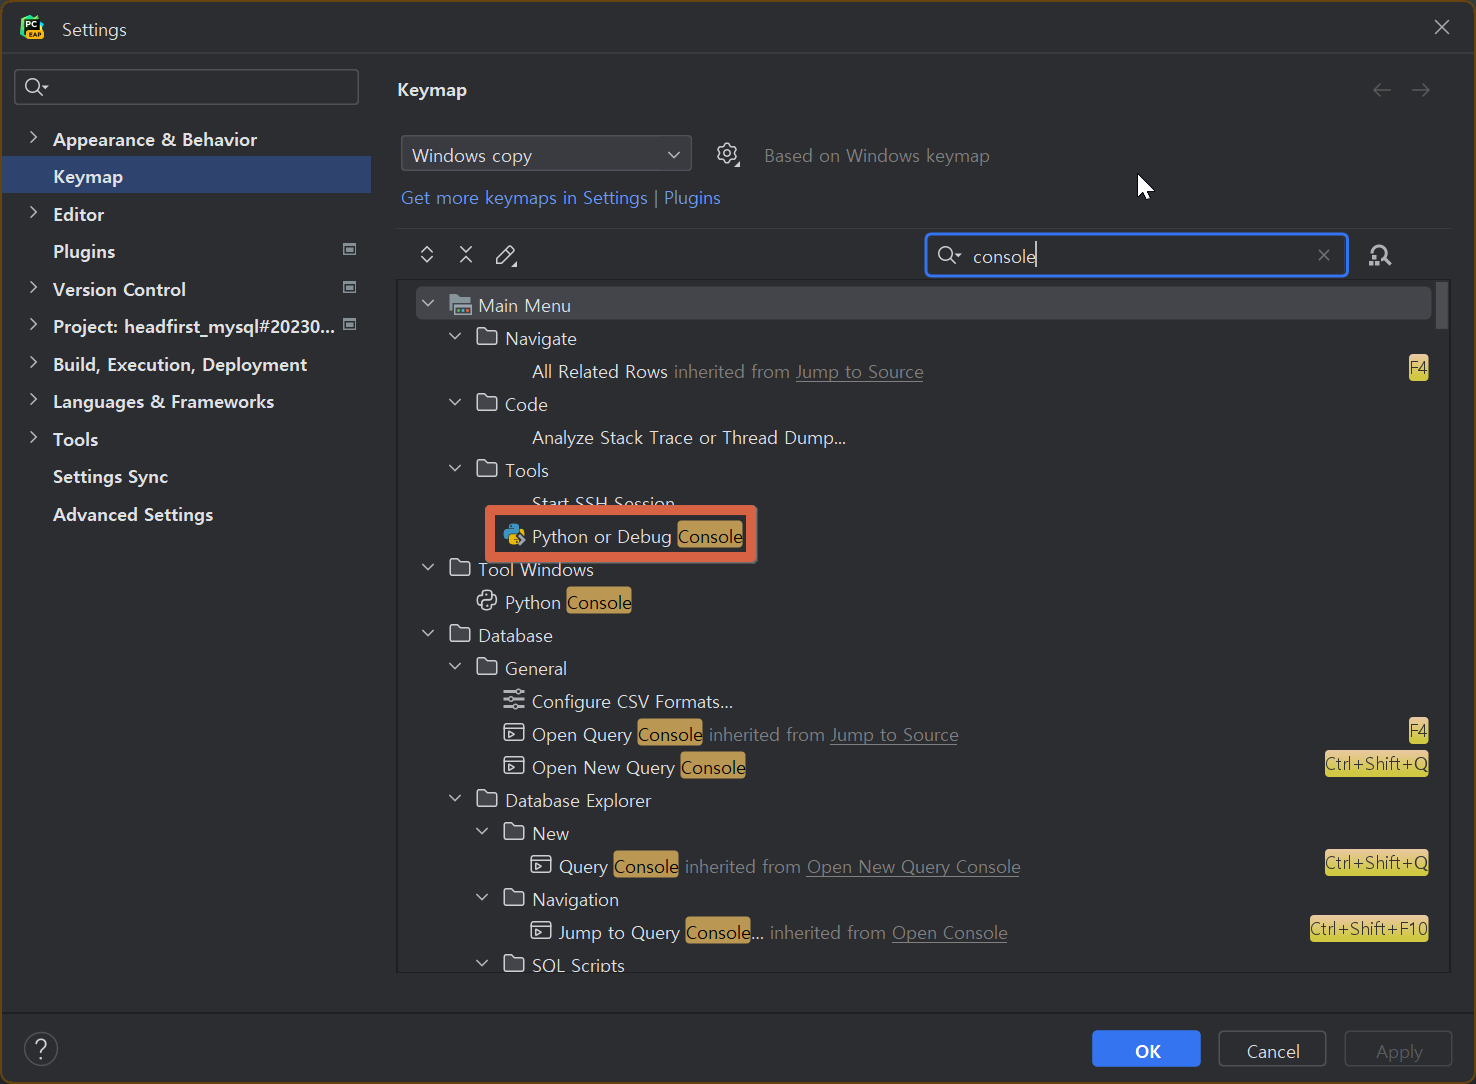Click the Jump to Query Console icon

point(541,931)
